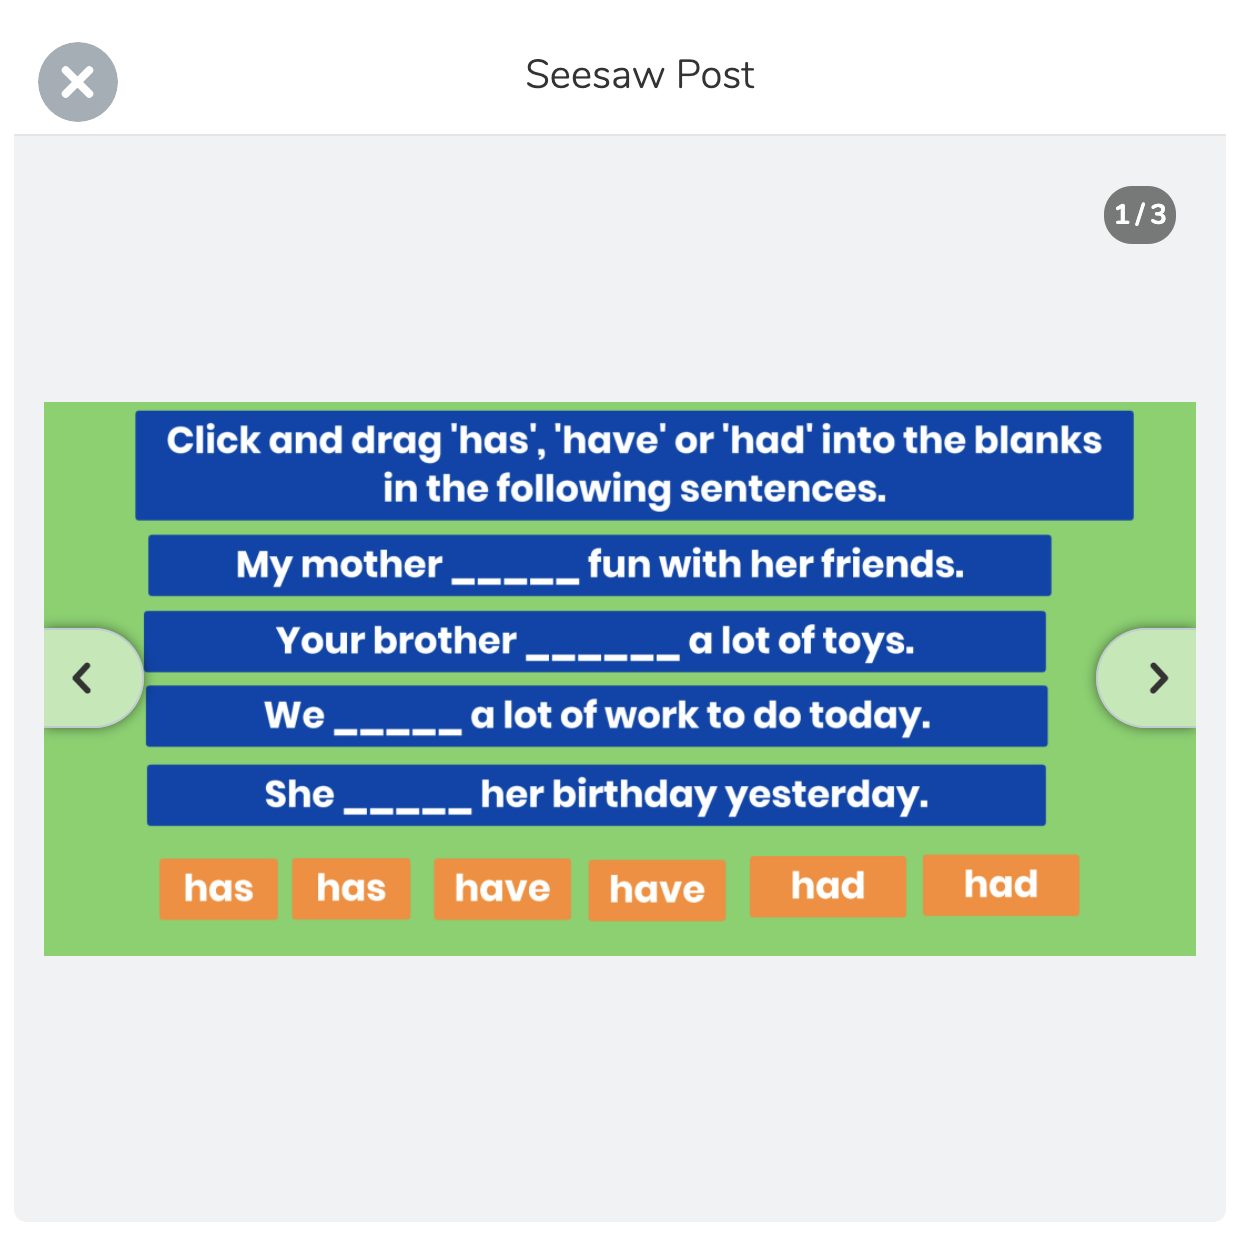Select the second 'have' word tile
This screenshot has width=1256, height=1252.
pyautogui.click(x=657, y=890)
